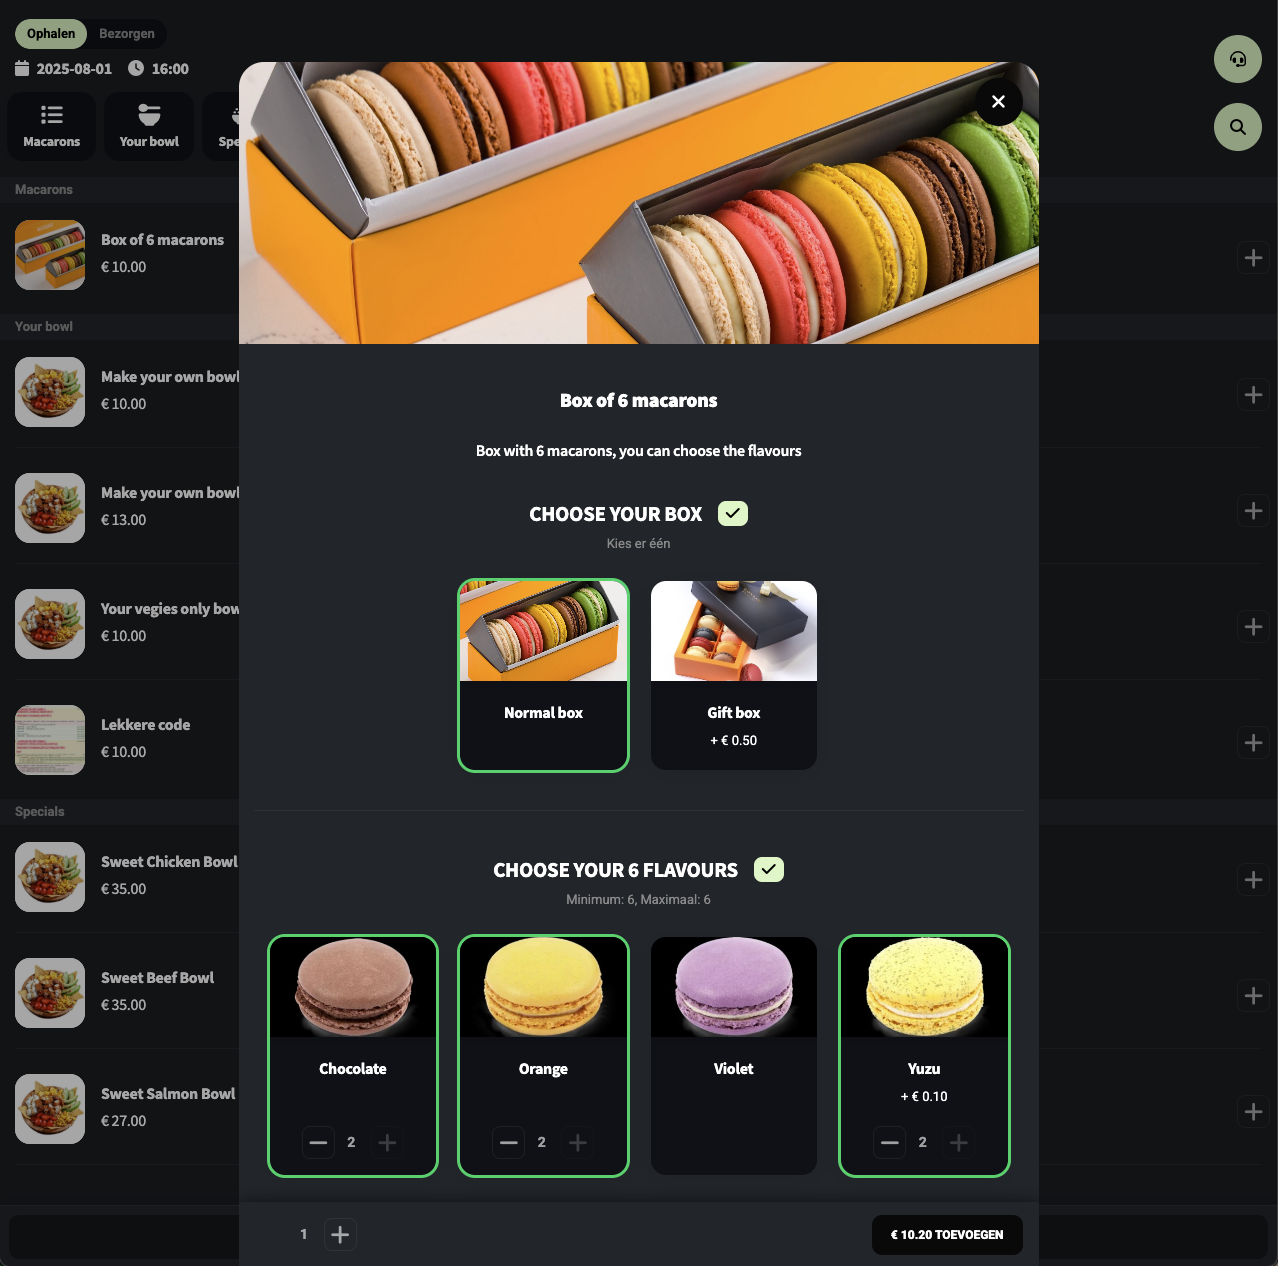The width and height of the screenshot is (1278, 1266).
Task: Decrease Orange flavour quantity with minus
Action: [x=509, y=1142]
